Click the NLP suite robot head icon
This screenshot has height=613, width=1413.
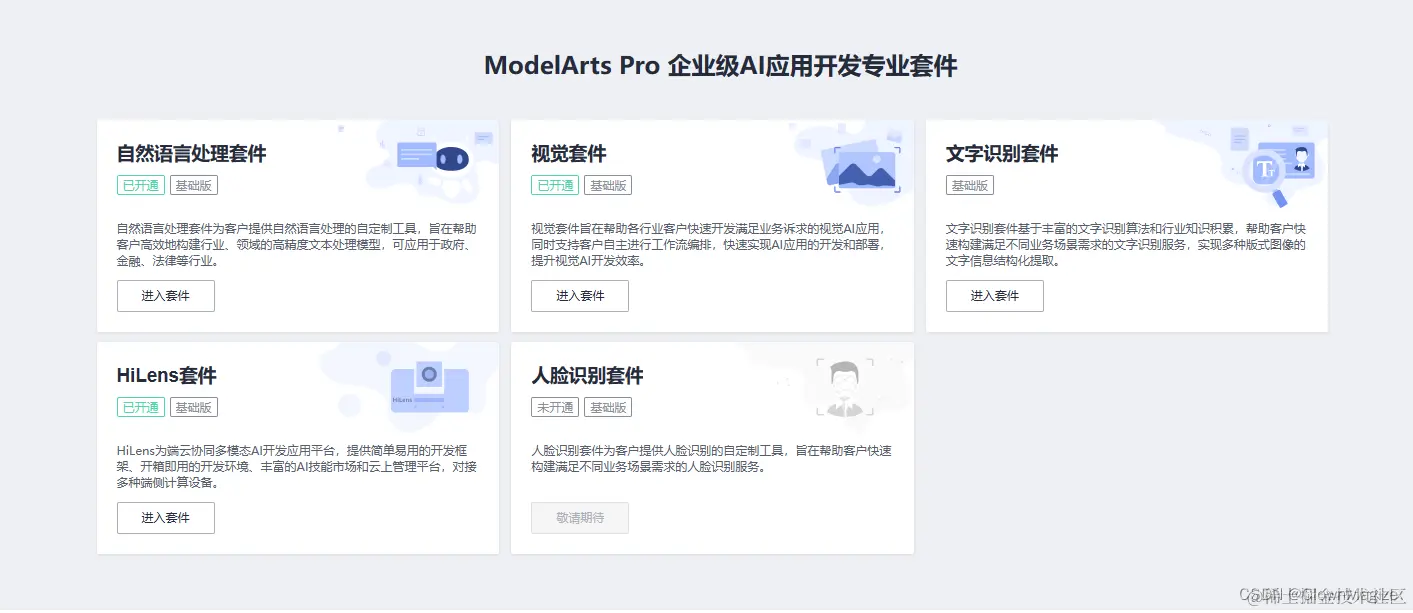[x=452, y=156]
